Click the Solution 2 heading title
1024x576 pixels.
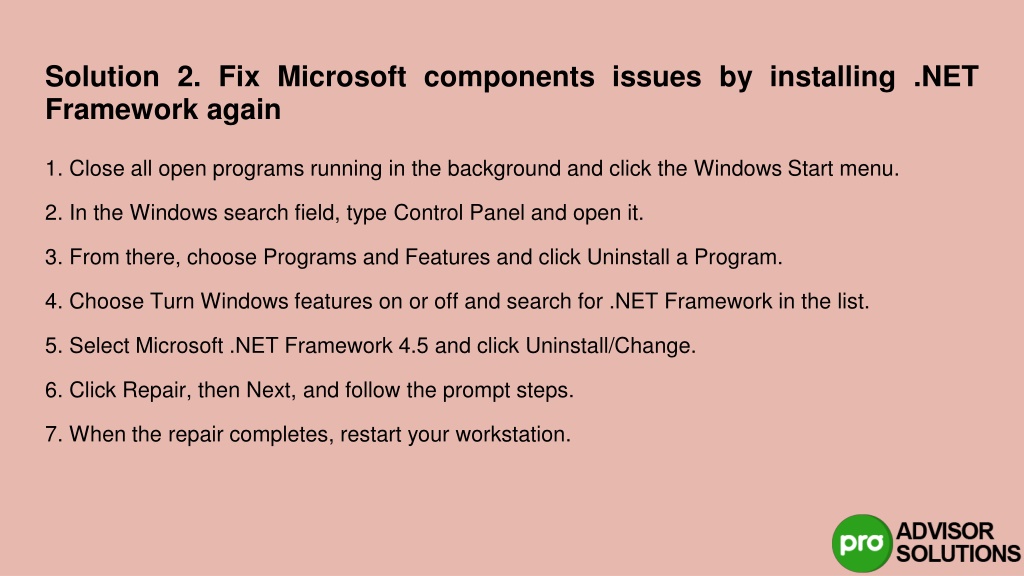tap(511, 93)
